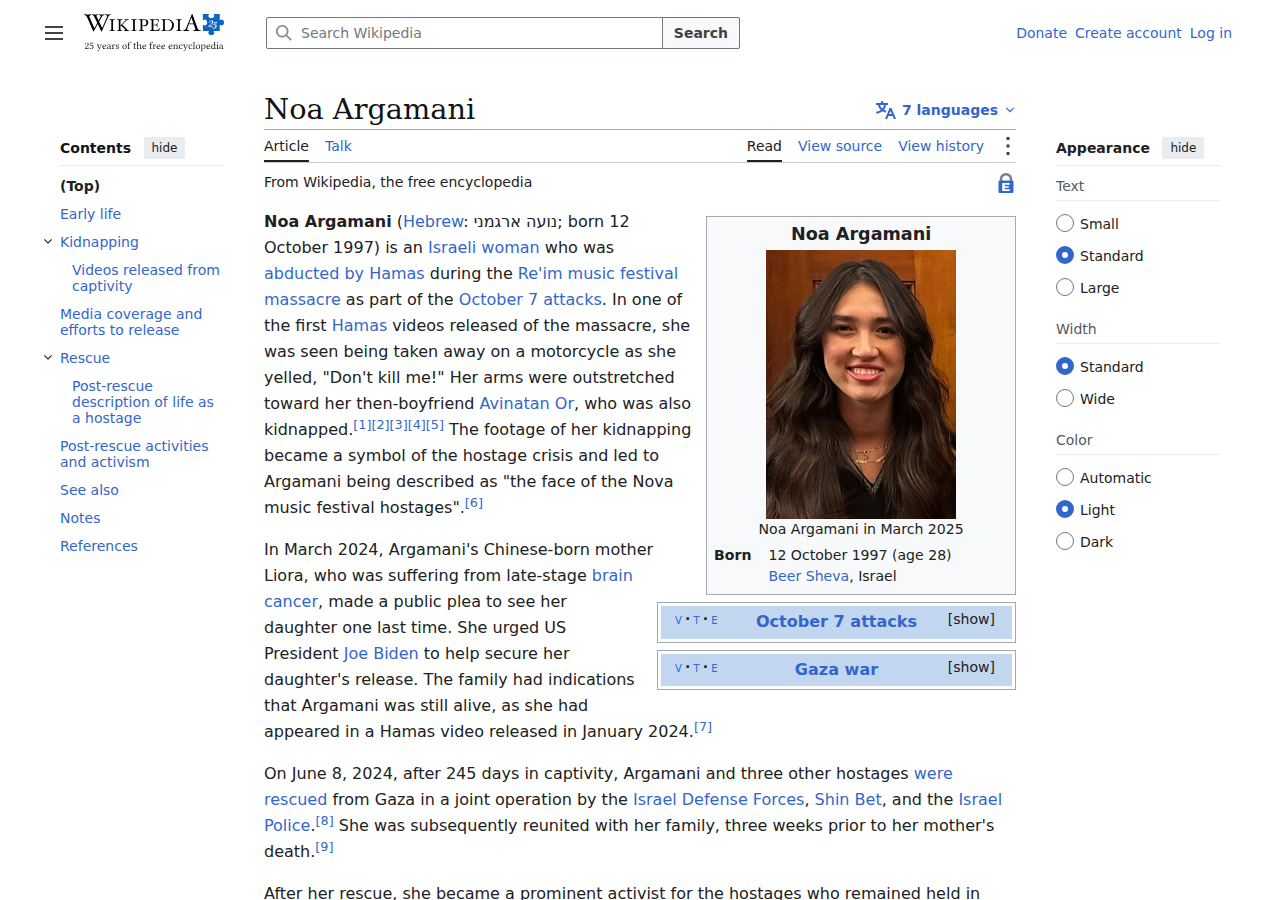
Task: Open the Israel Defense Forces link
Action: click(718, 799)
